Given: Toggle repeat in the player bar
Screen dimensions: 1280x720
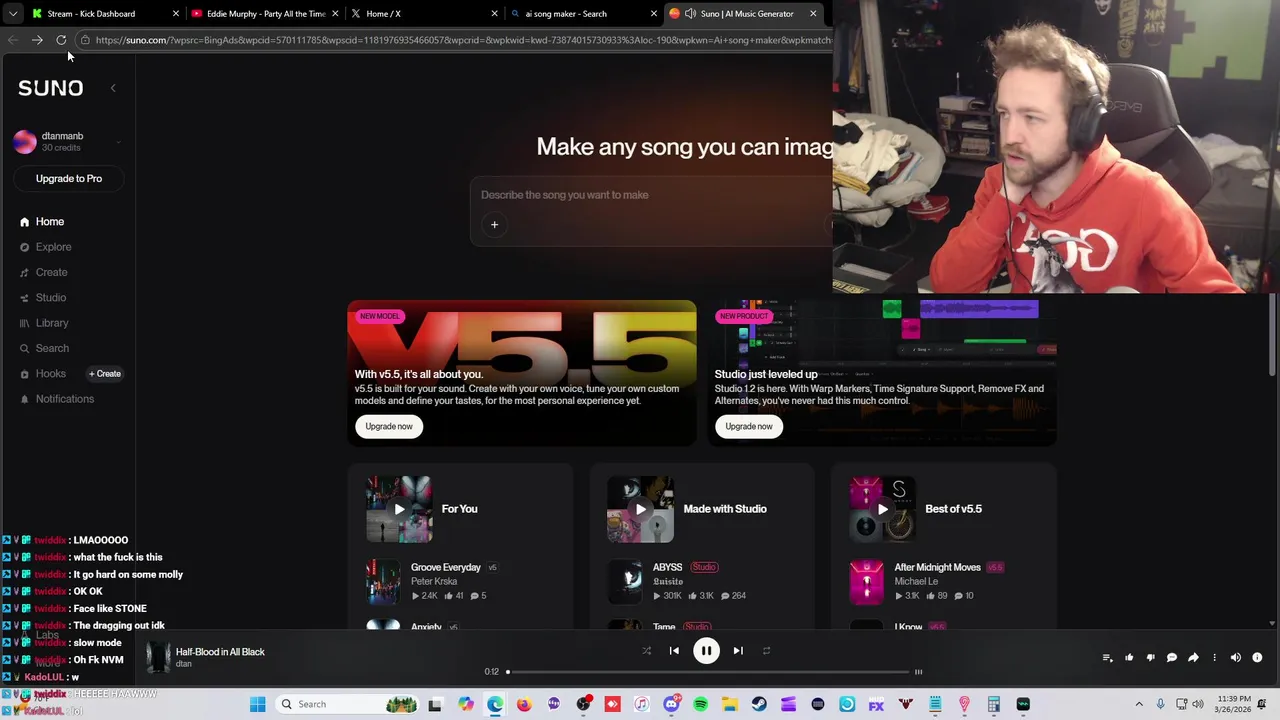Looking at the screenshot, I should point(766,651).
